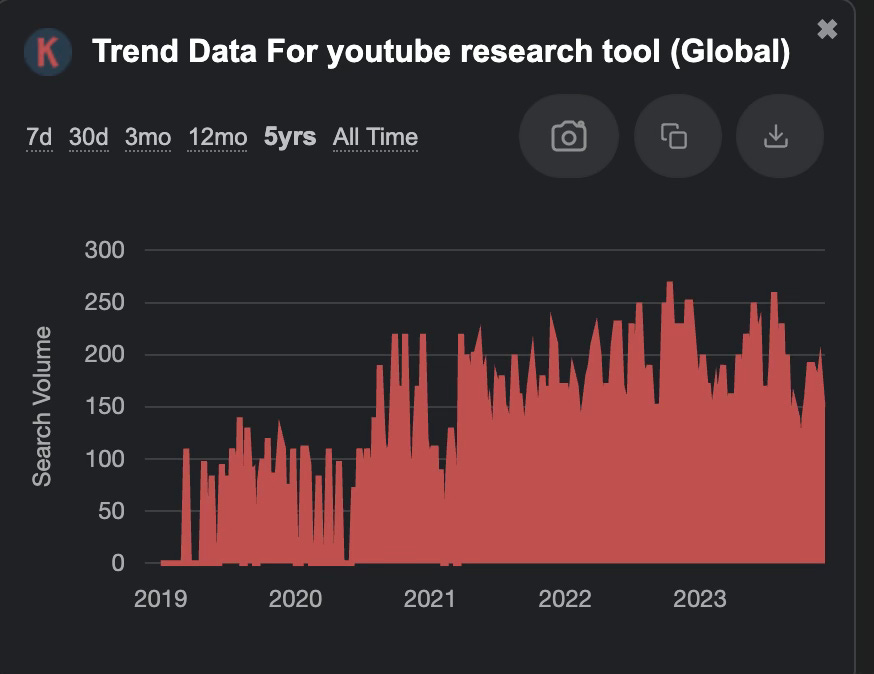The height and width of the screenshot is (674, 874).
Task: Switch to All Time range
Action: point(375,137)
